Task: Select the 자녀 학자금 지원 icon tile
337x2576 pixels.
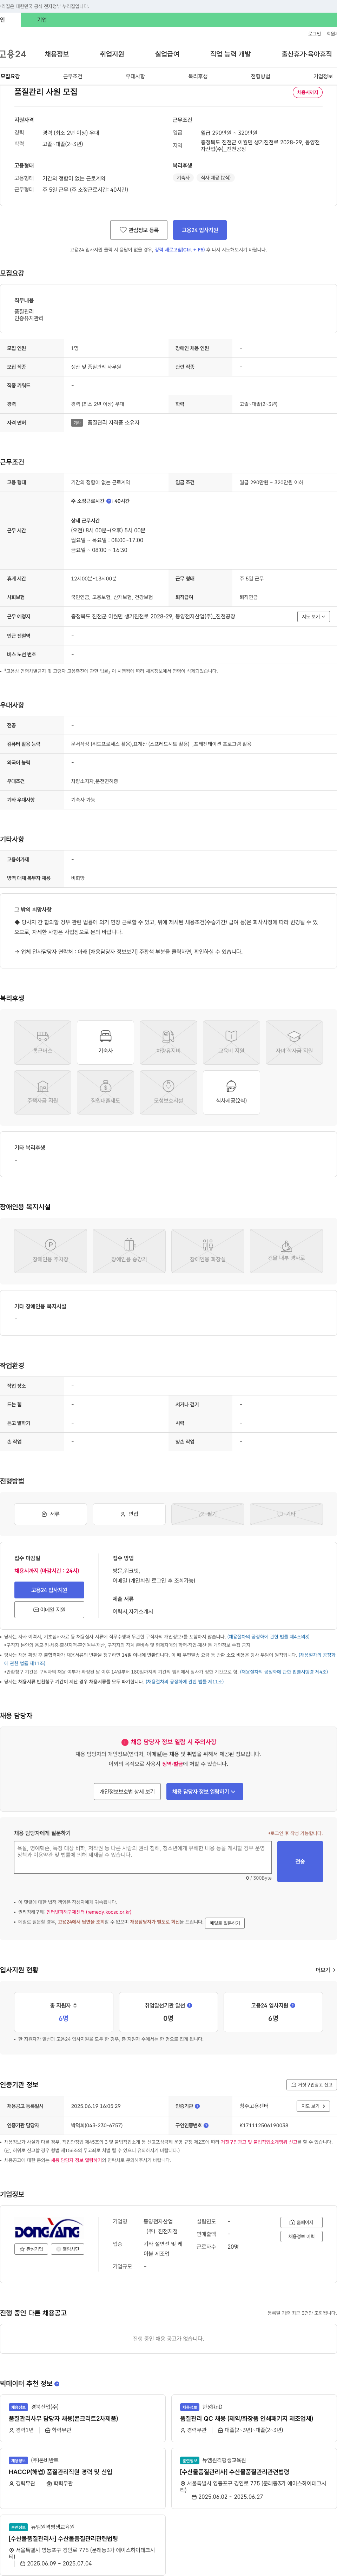Action: [x=294, y=1042]
